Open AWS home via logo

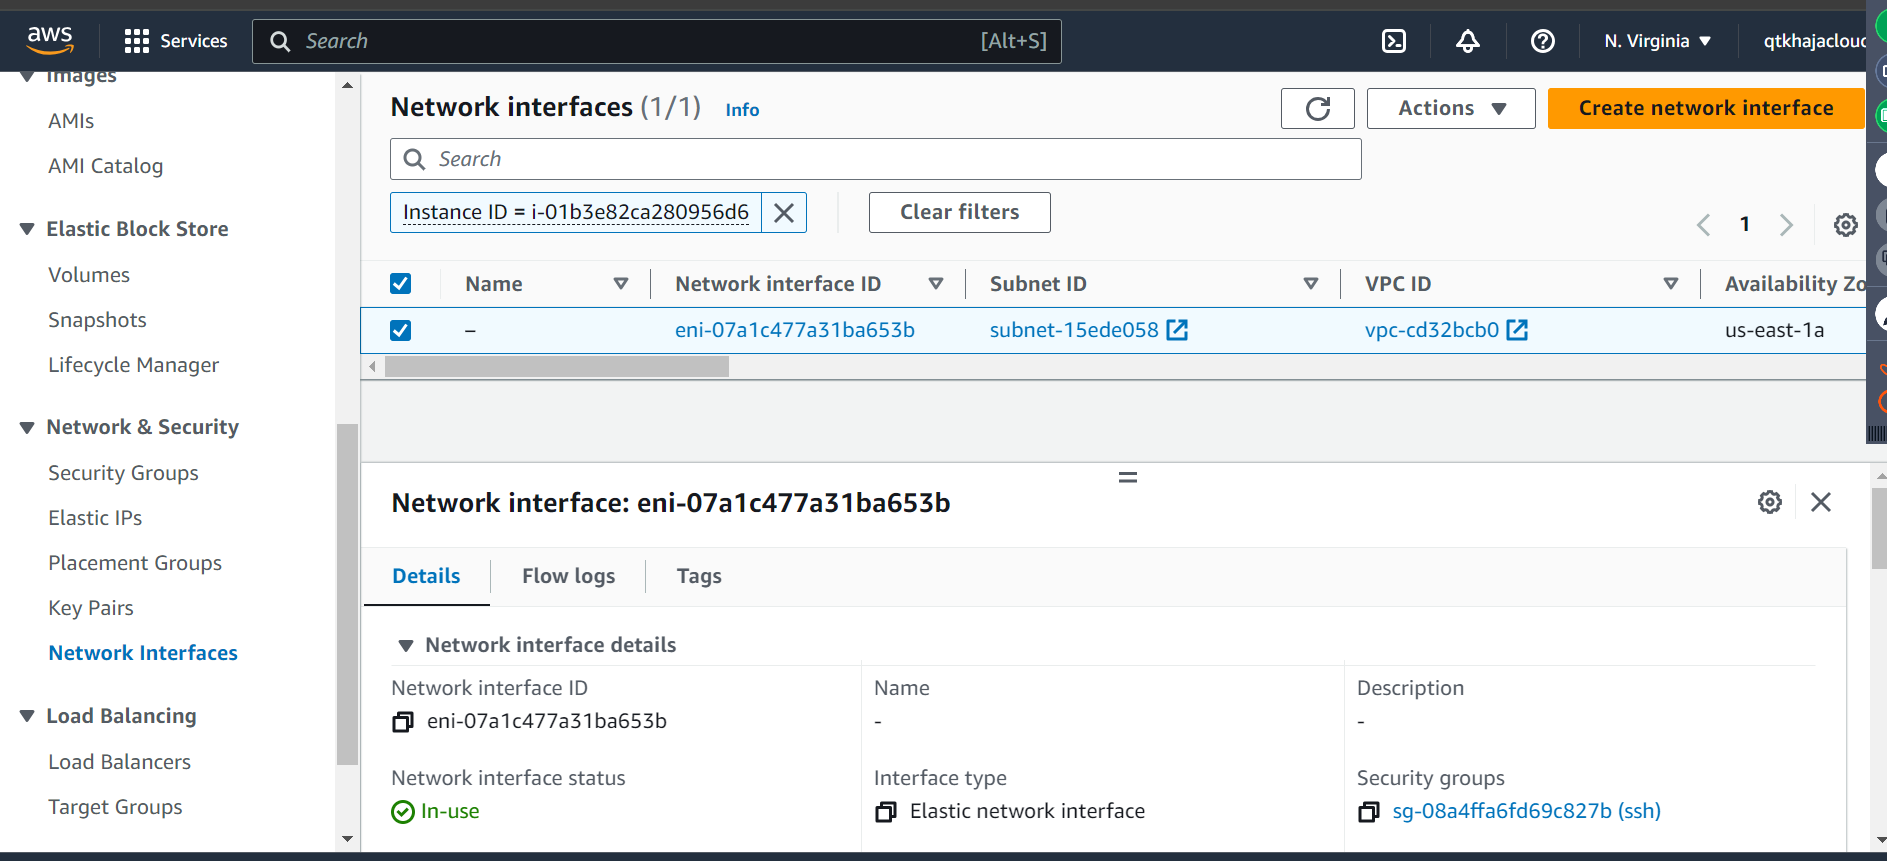click(x=50, y=40)
